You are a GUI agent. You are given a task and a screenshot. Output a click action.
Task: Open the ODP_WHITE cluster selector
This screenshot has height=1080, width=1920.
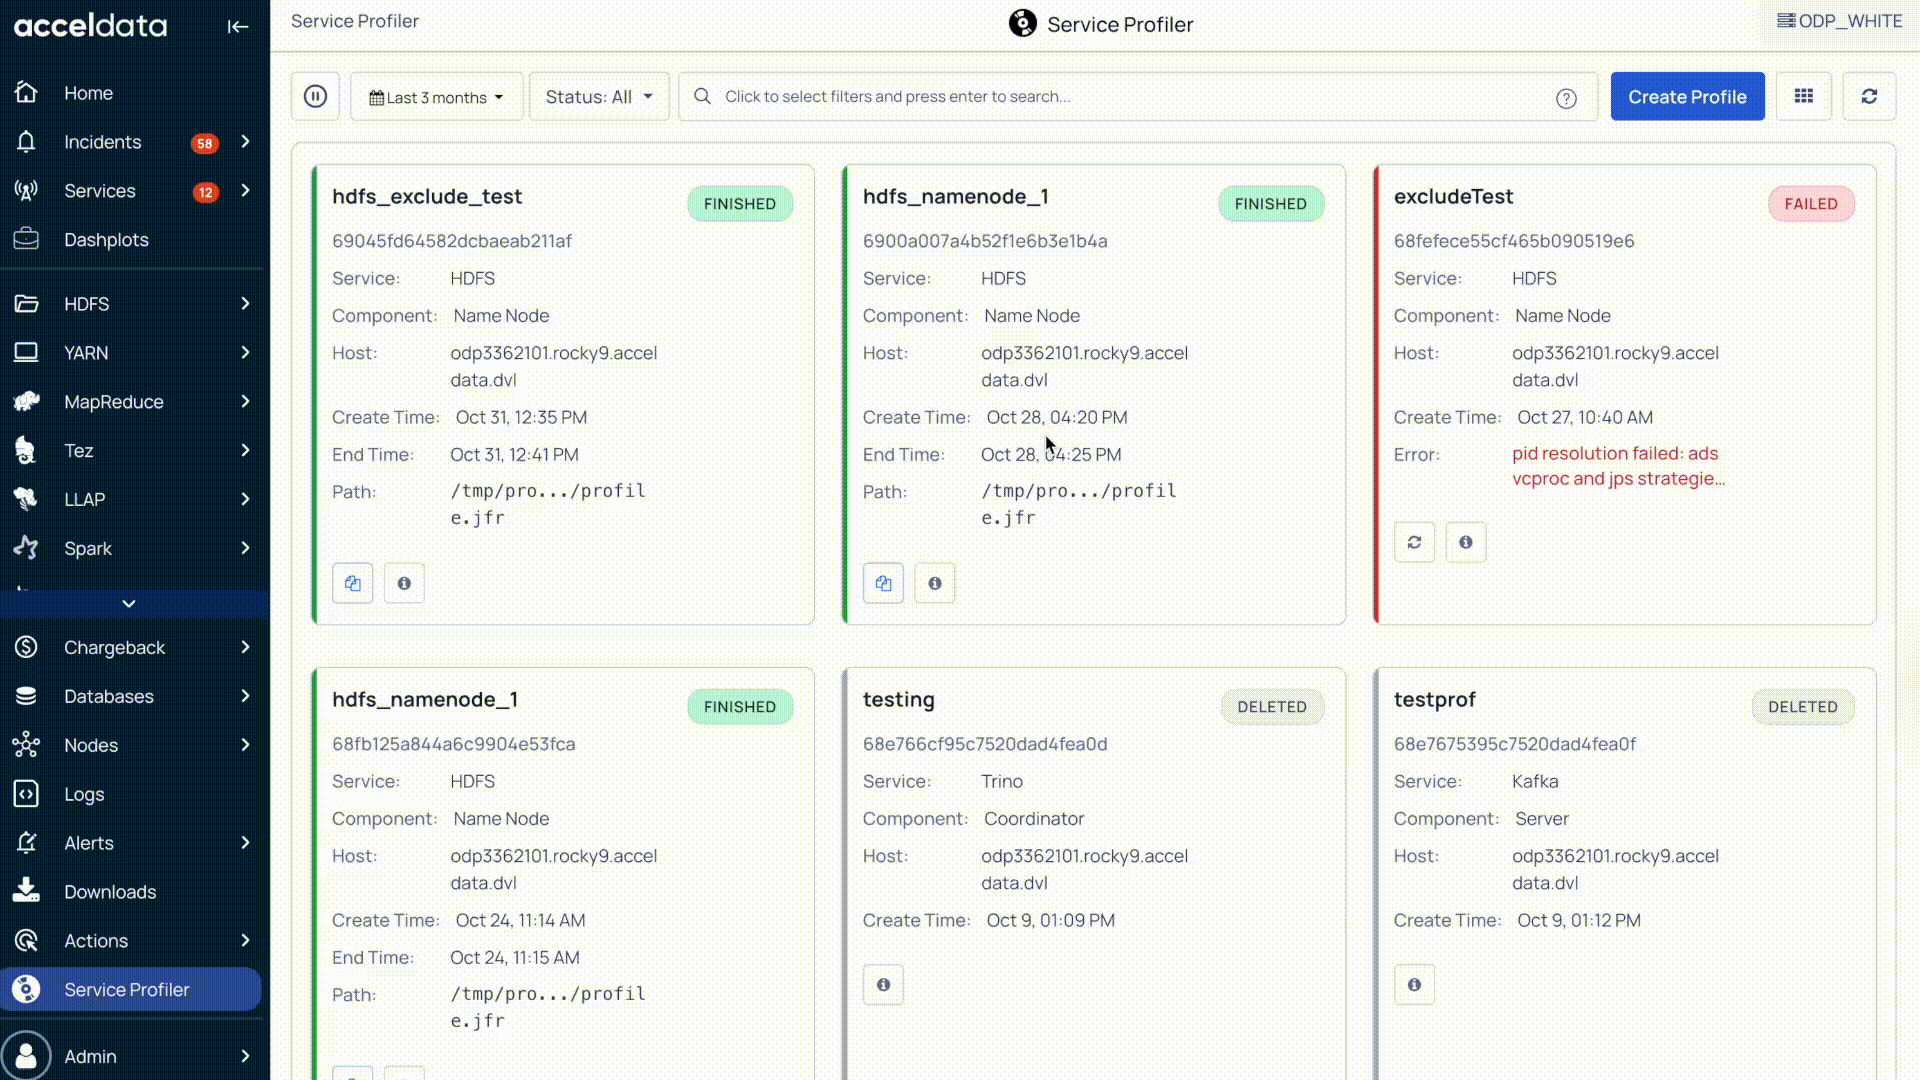click(x=1838, y=21)
